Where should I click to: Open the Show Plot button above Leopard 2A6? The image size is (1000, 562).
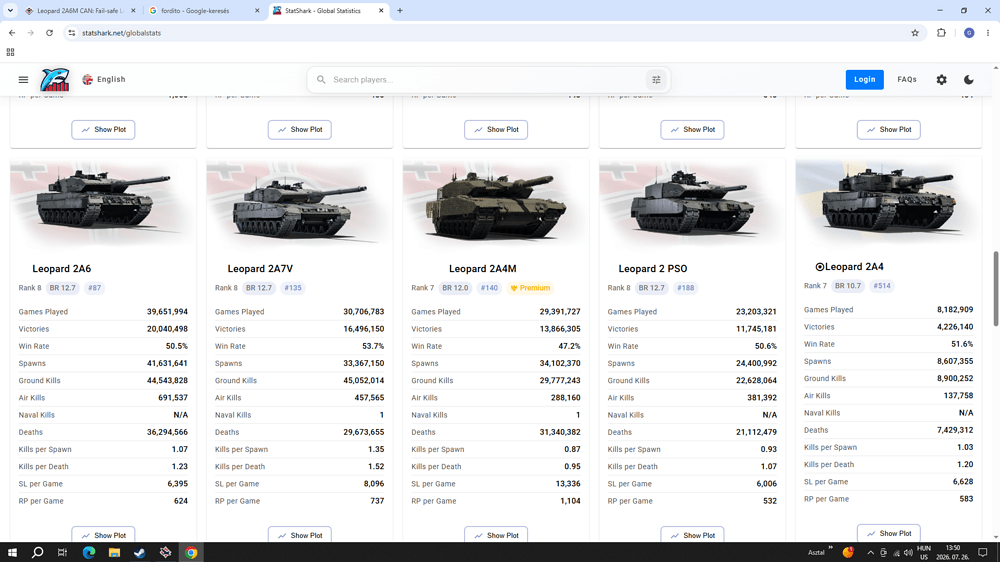tap(103, 129)
